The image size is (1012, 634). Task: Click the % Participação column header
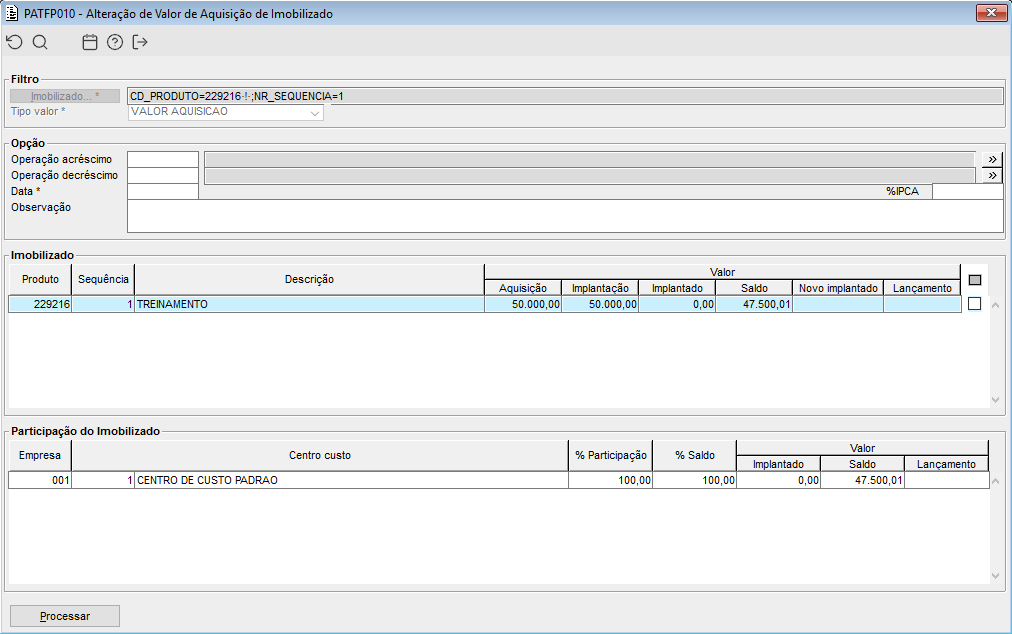coord(611,455)
